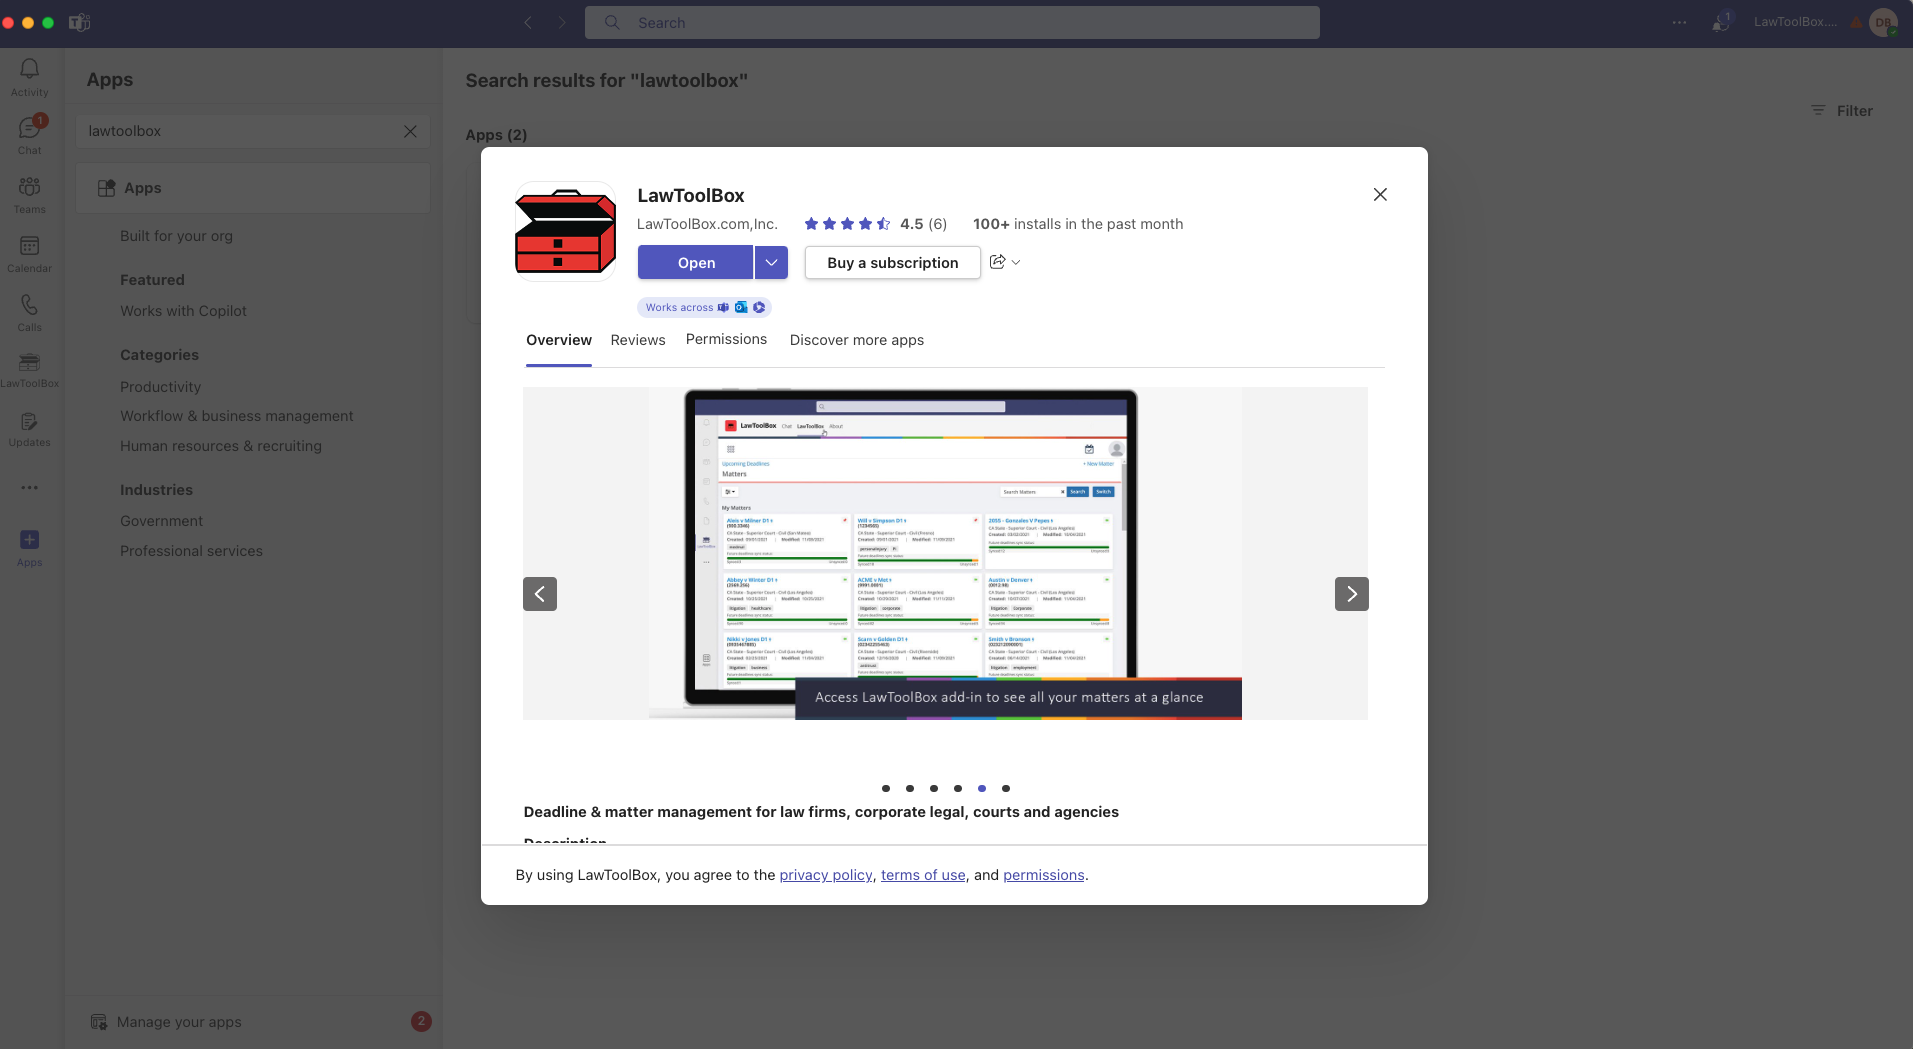Open the terms of use link
Screen dimensions: 1913x1049
click(923, 875)
